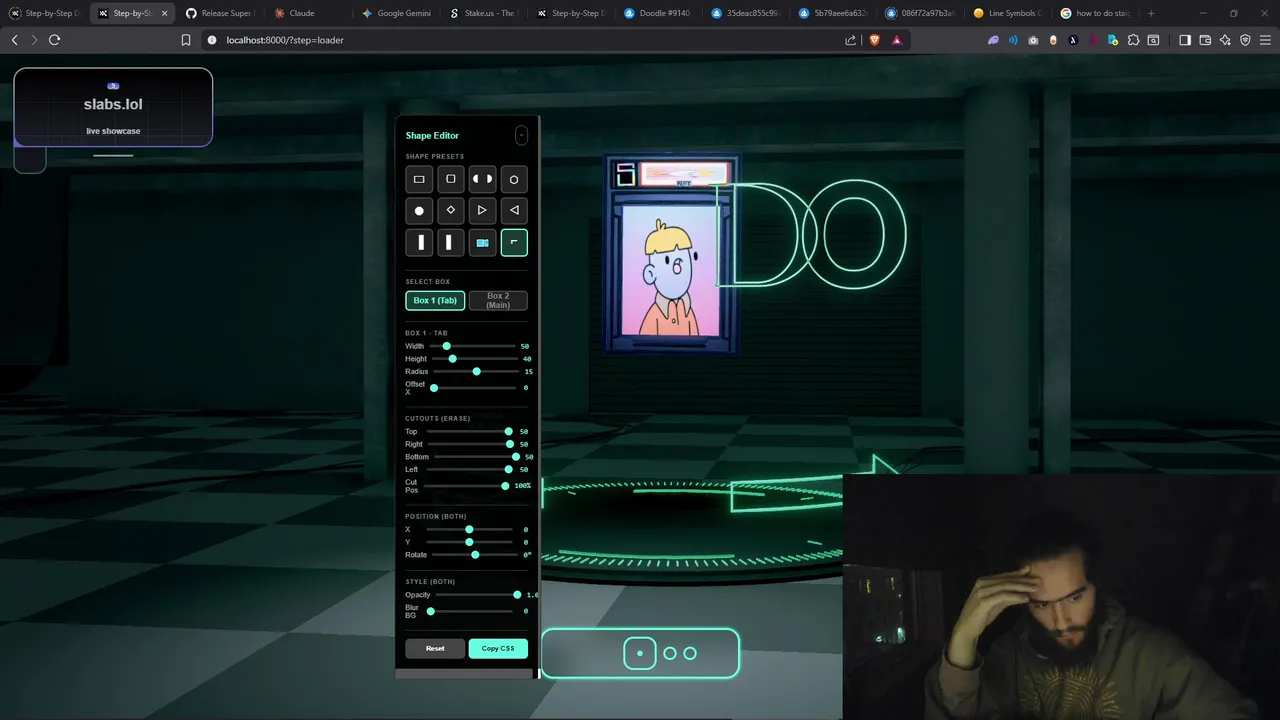Viewport: 1280px width, 720px height.
Task: Bookmark this page
Action: click(x=186, y=40)
